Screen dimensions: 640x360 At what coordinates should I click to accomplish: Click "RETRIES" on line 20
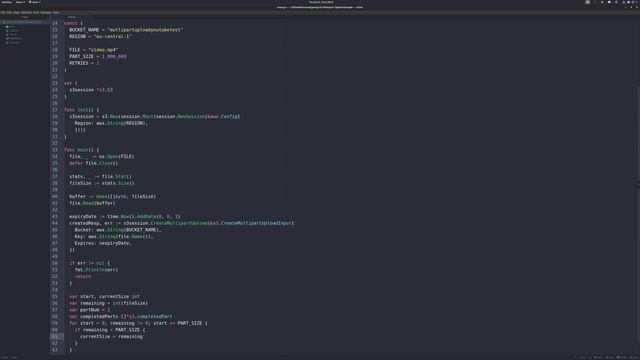coord(78,63)
